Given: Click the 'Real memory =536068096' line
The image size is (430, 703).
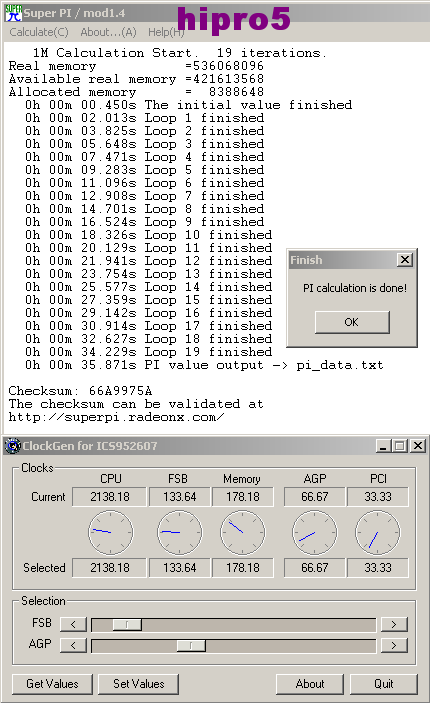Looking at the screenshot, I should pos(136,66).
